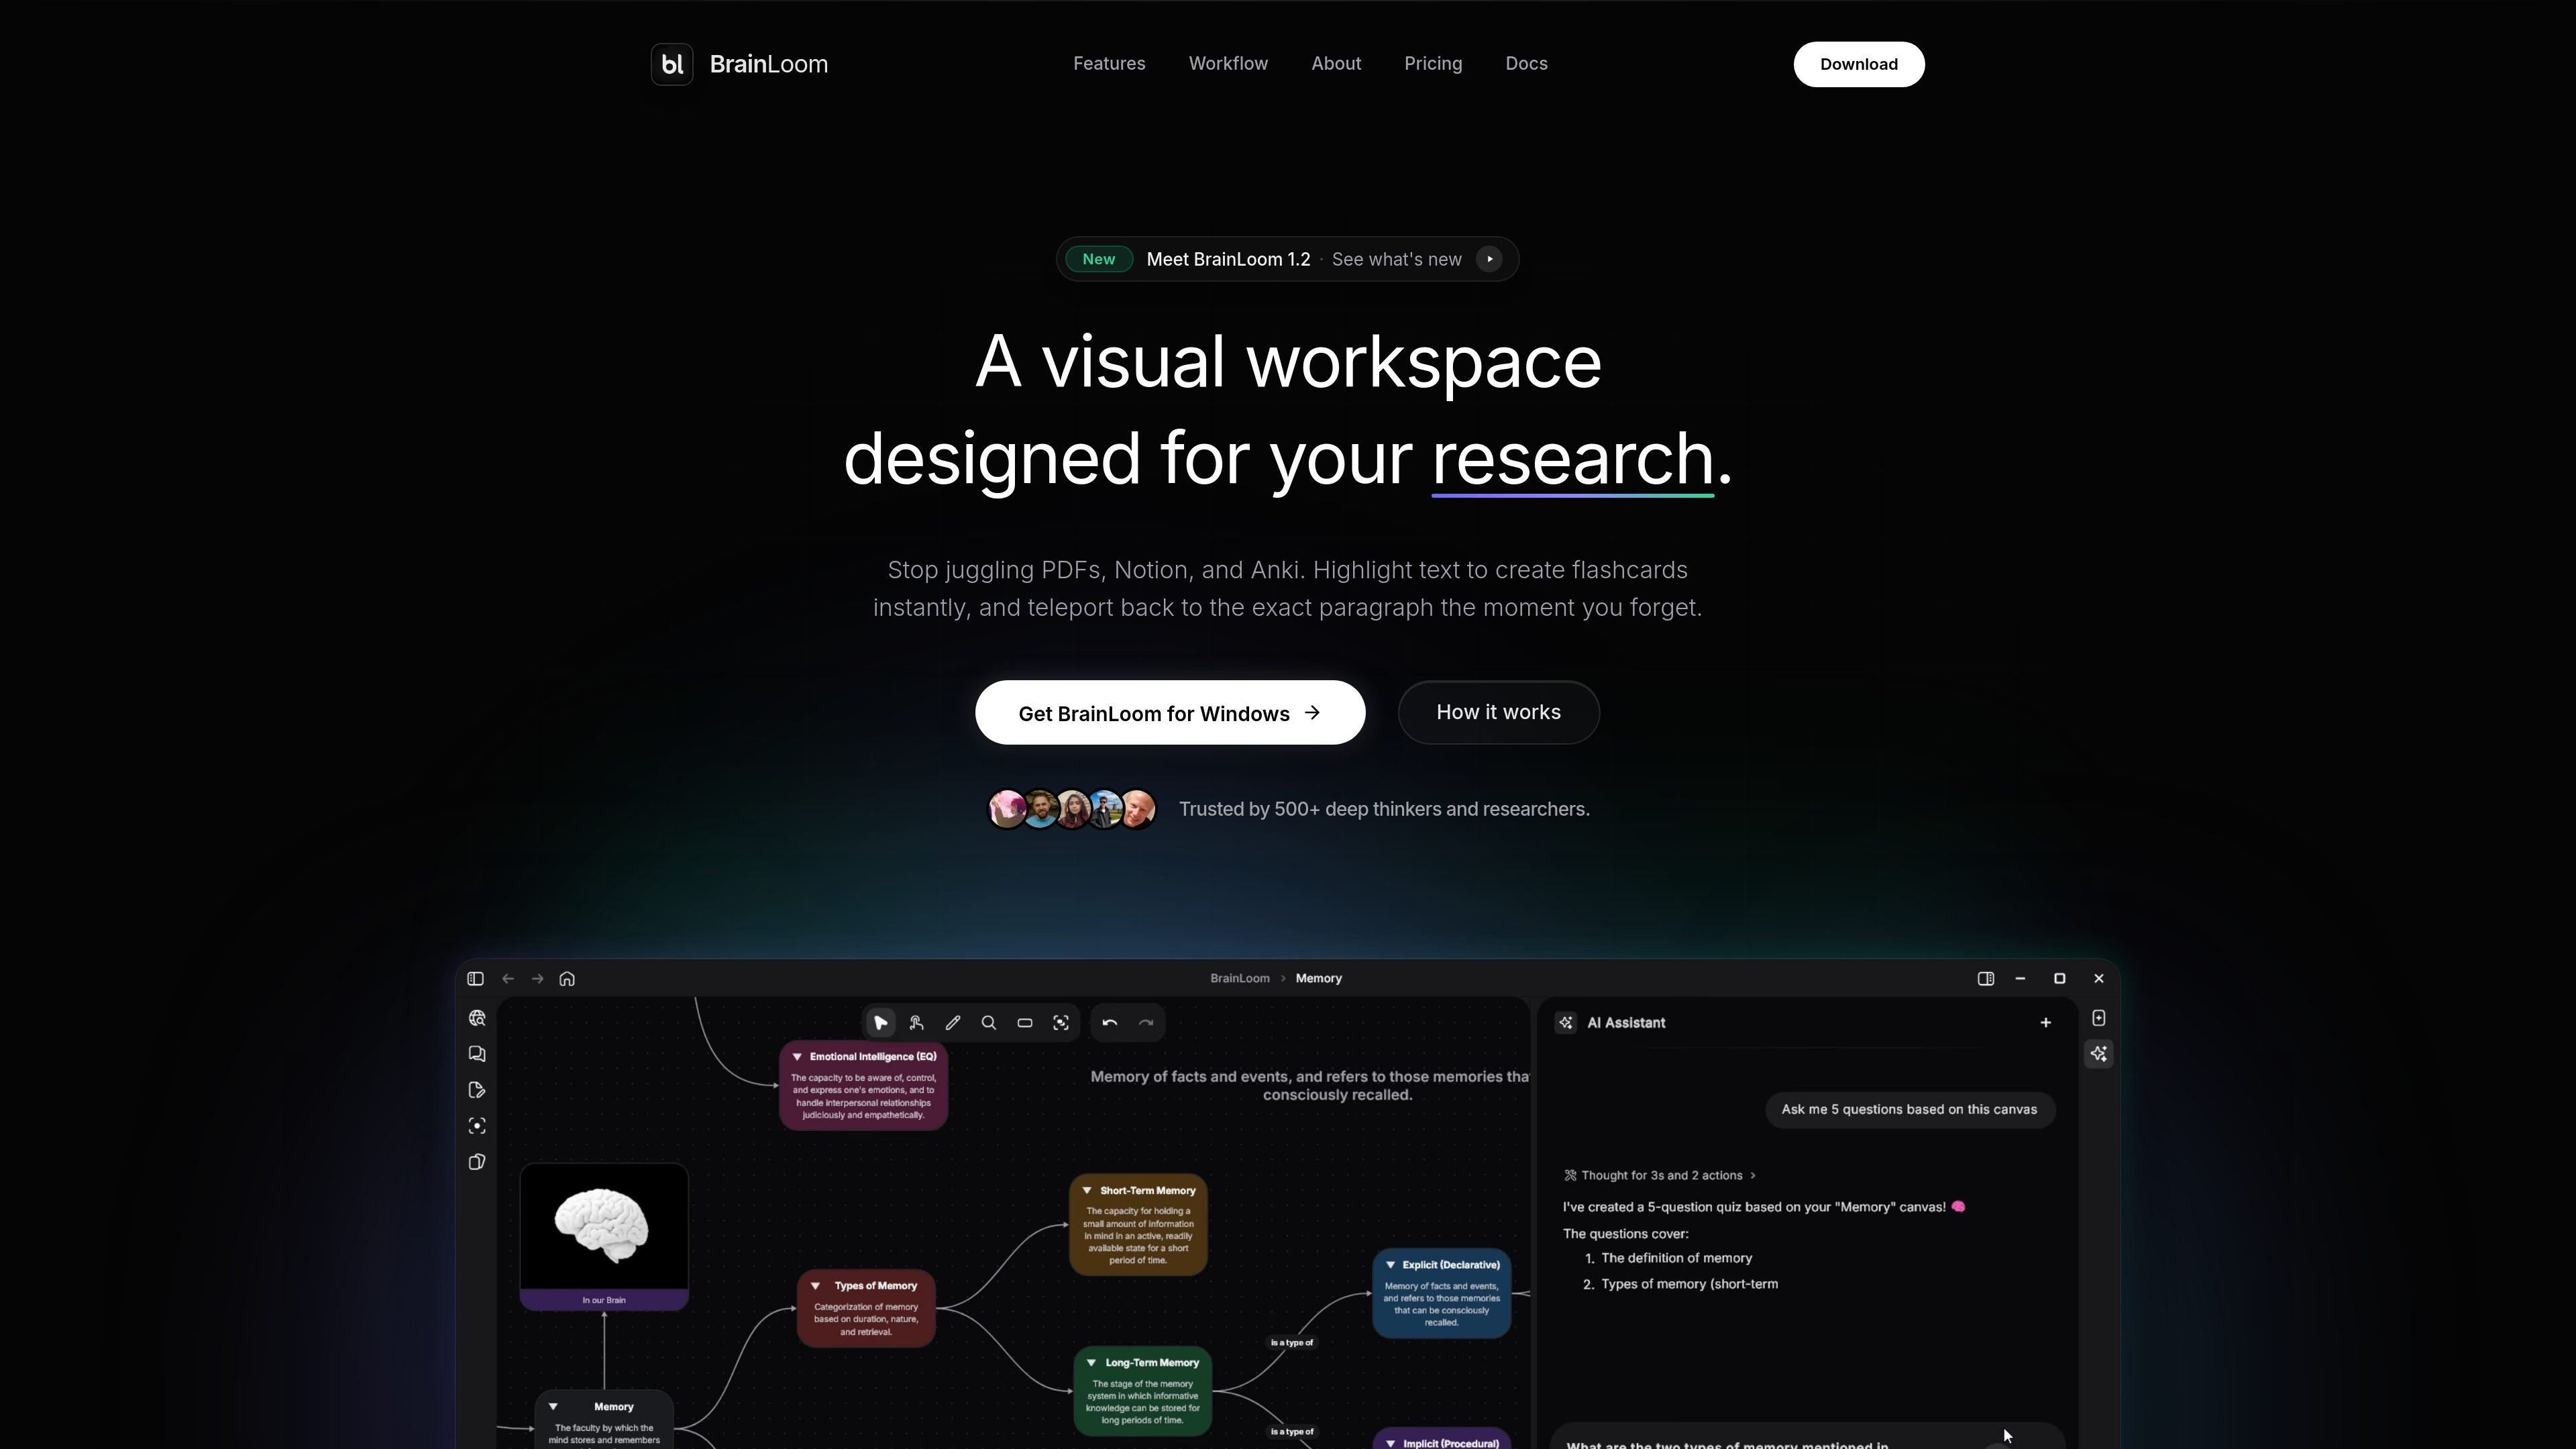Open the Pricing nav item
2576x1449 pixels.
[x=1432, y=64]
